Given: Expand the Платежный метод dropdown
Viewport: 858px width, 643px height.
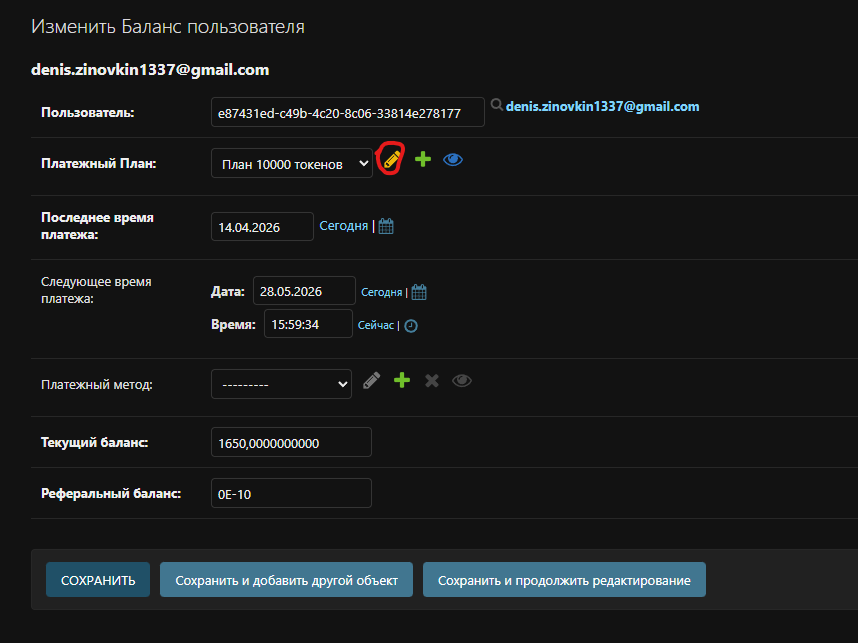Looking at the screenshot, I should pyautogui.click(x=281, y=384).
